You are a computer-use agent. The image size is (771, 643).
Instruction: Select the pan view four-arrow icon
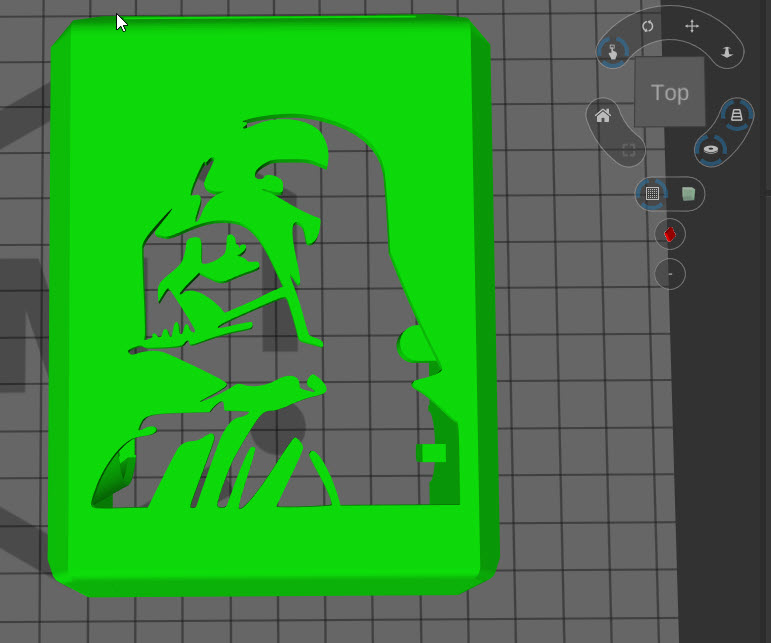[x=692, y=26]
